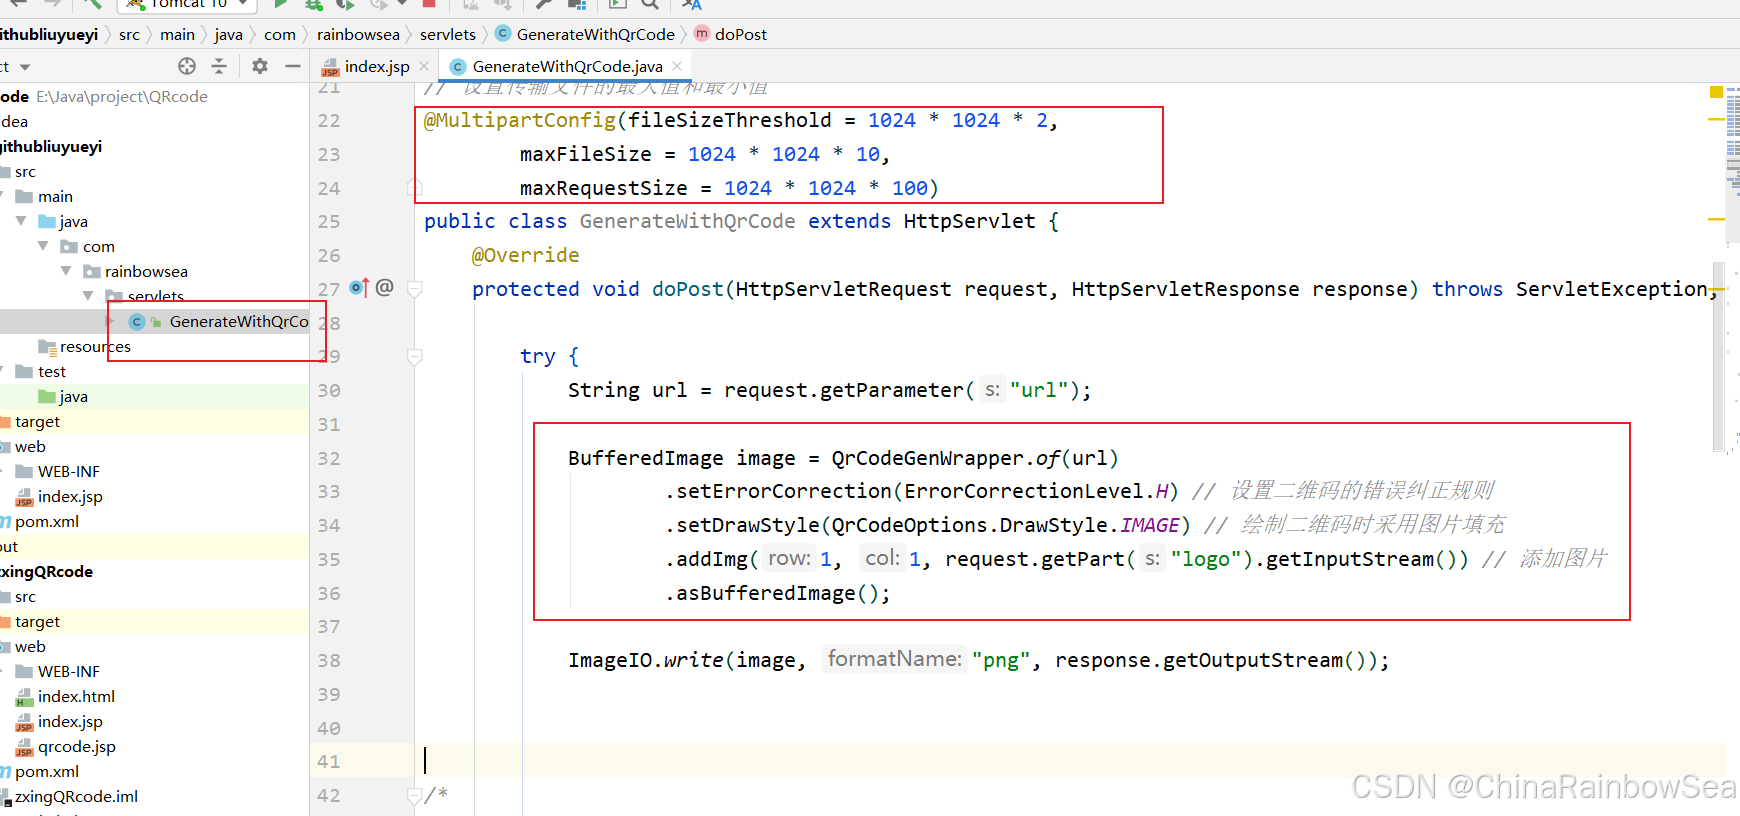Close the index.jsp editor tab
The image size is (1740, 816).
coord(424,66)
